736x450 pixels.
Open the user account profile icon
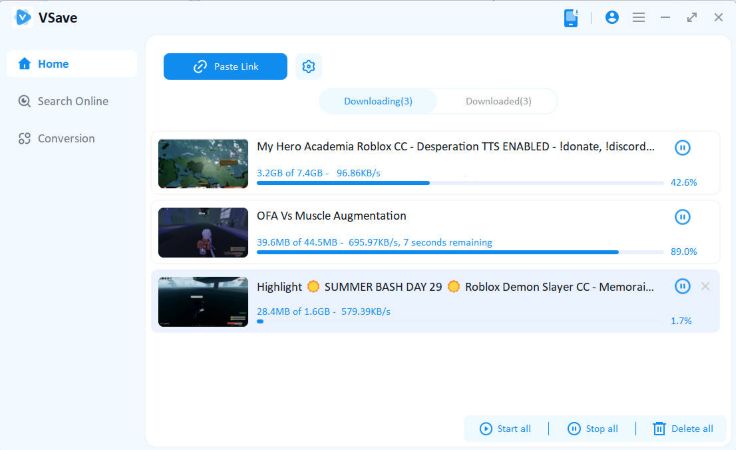[x=612, y=17]
